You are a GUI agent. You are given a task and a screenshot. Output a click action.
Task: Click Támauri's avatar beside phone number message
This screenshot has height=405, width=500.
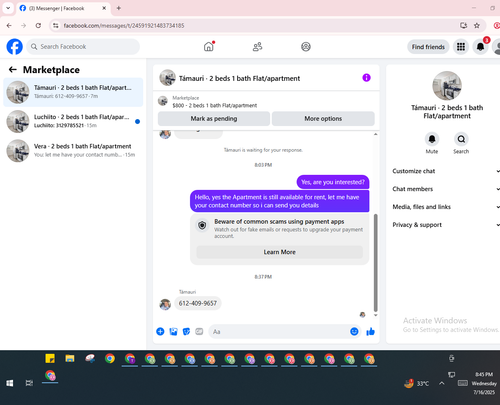(165, 304)
